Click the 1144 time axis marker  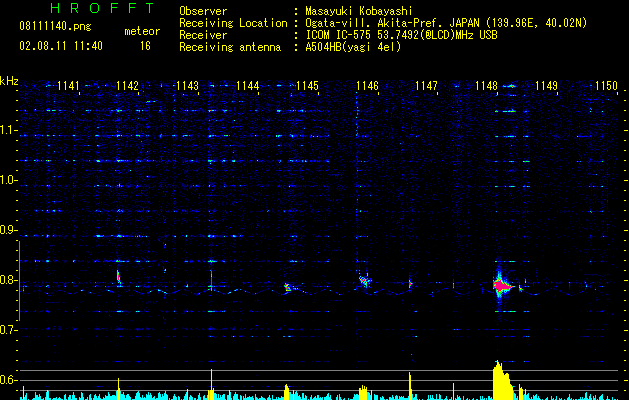248,85
